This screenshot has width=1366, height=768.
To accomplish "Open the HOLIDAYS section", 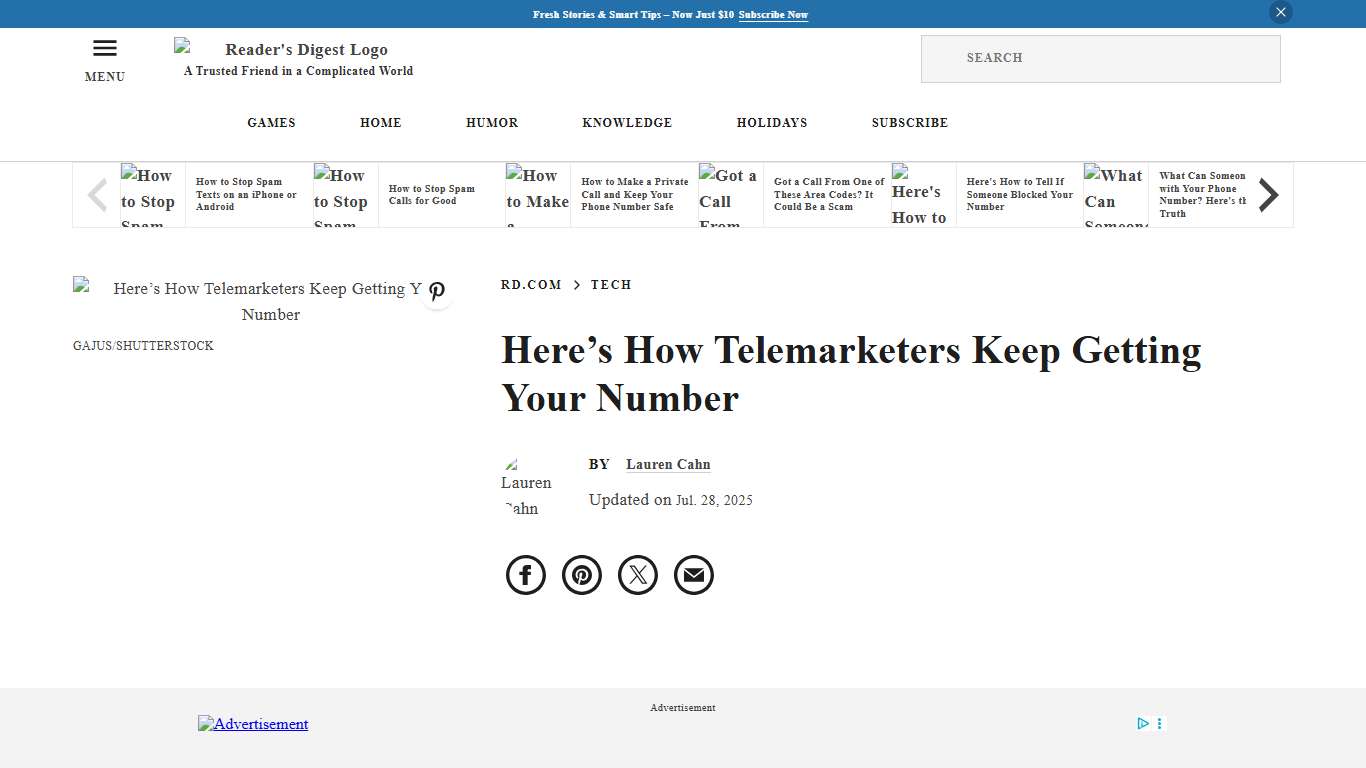I will (x=772, y=123).
